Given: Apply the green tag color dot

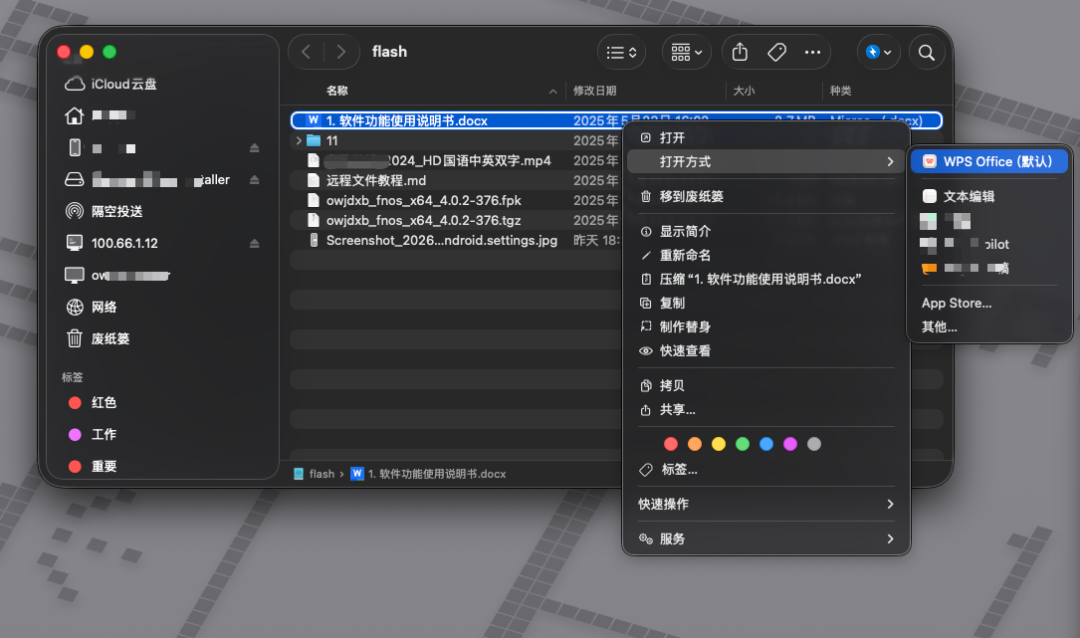Looking at the screenshot, I should [742, 444].
